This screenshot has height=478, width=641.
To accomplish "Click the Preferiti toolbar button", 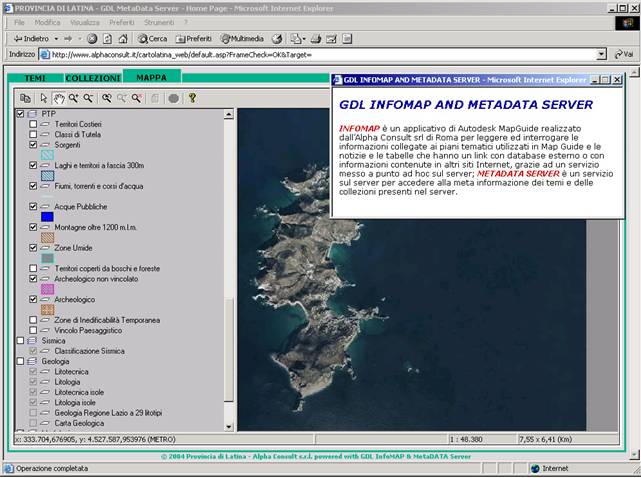I will [x=194, y=39].
